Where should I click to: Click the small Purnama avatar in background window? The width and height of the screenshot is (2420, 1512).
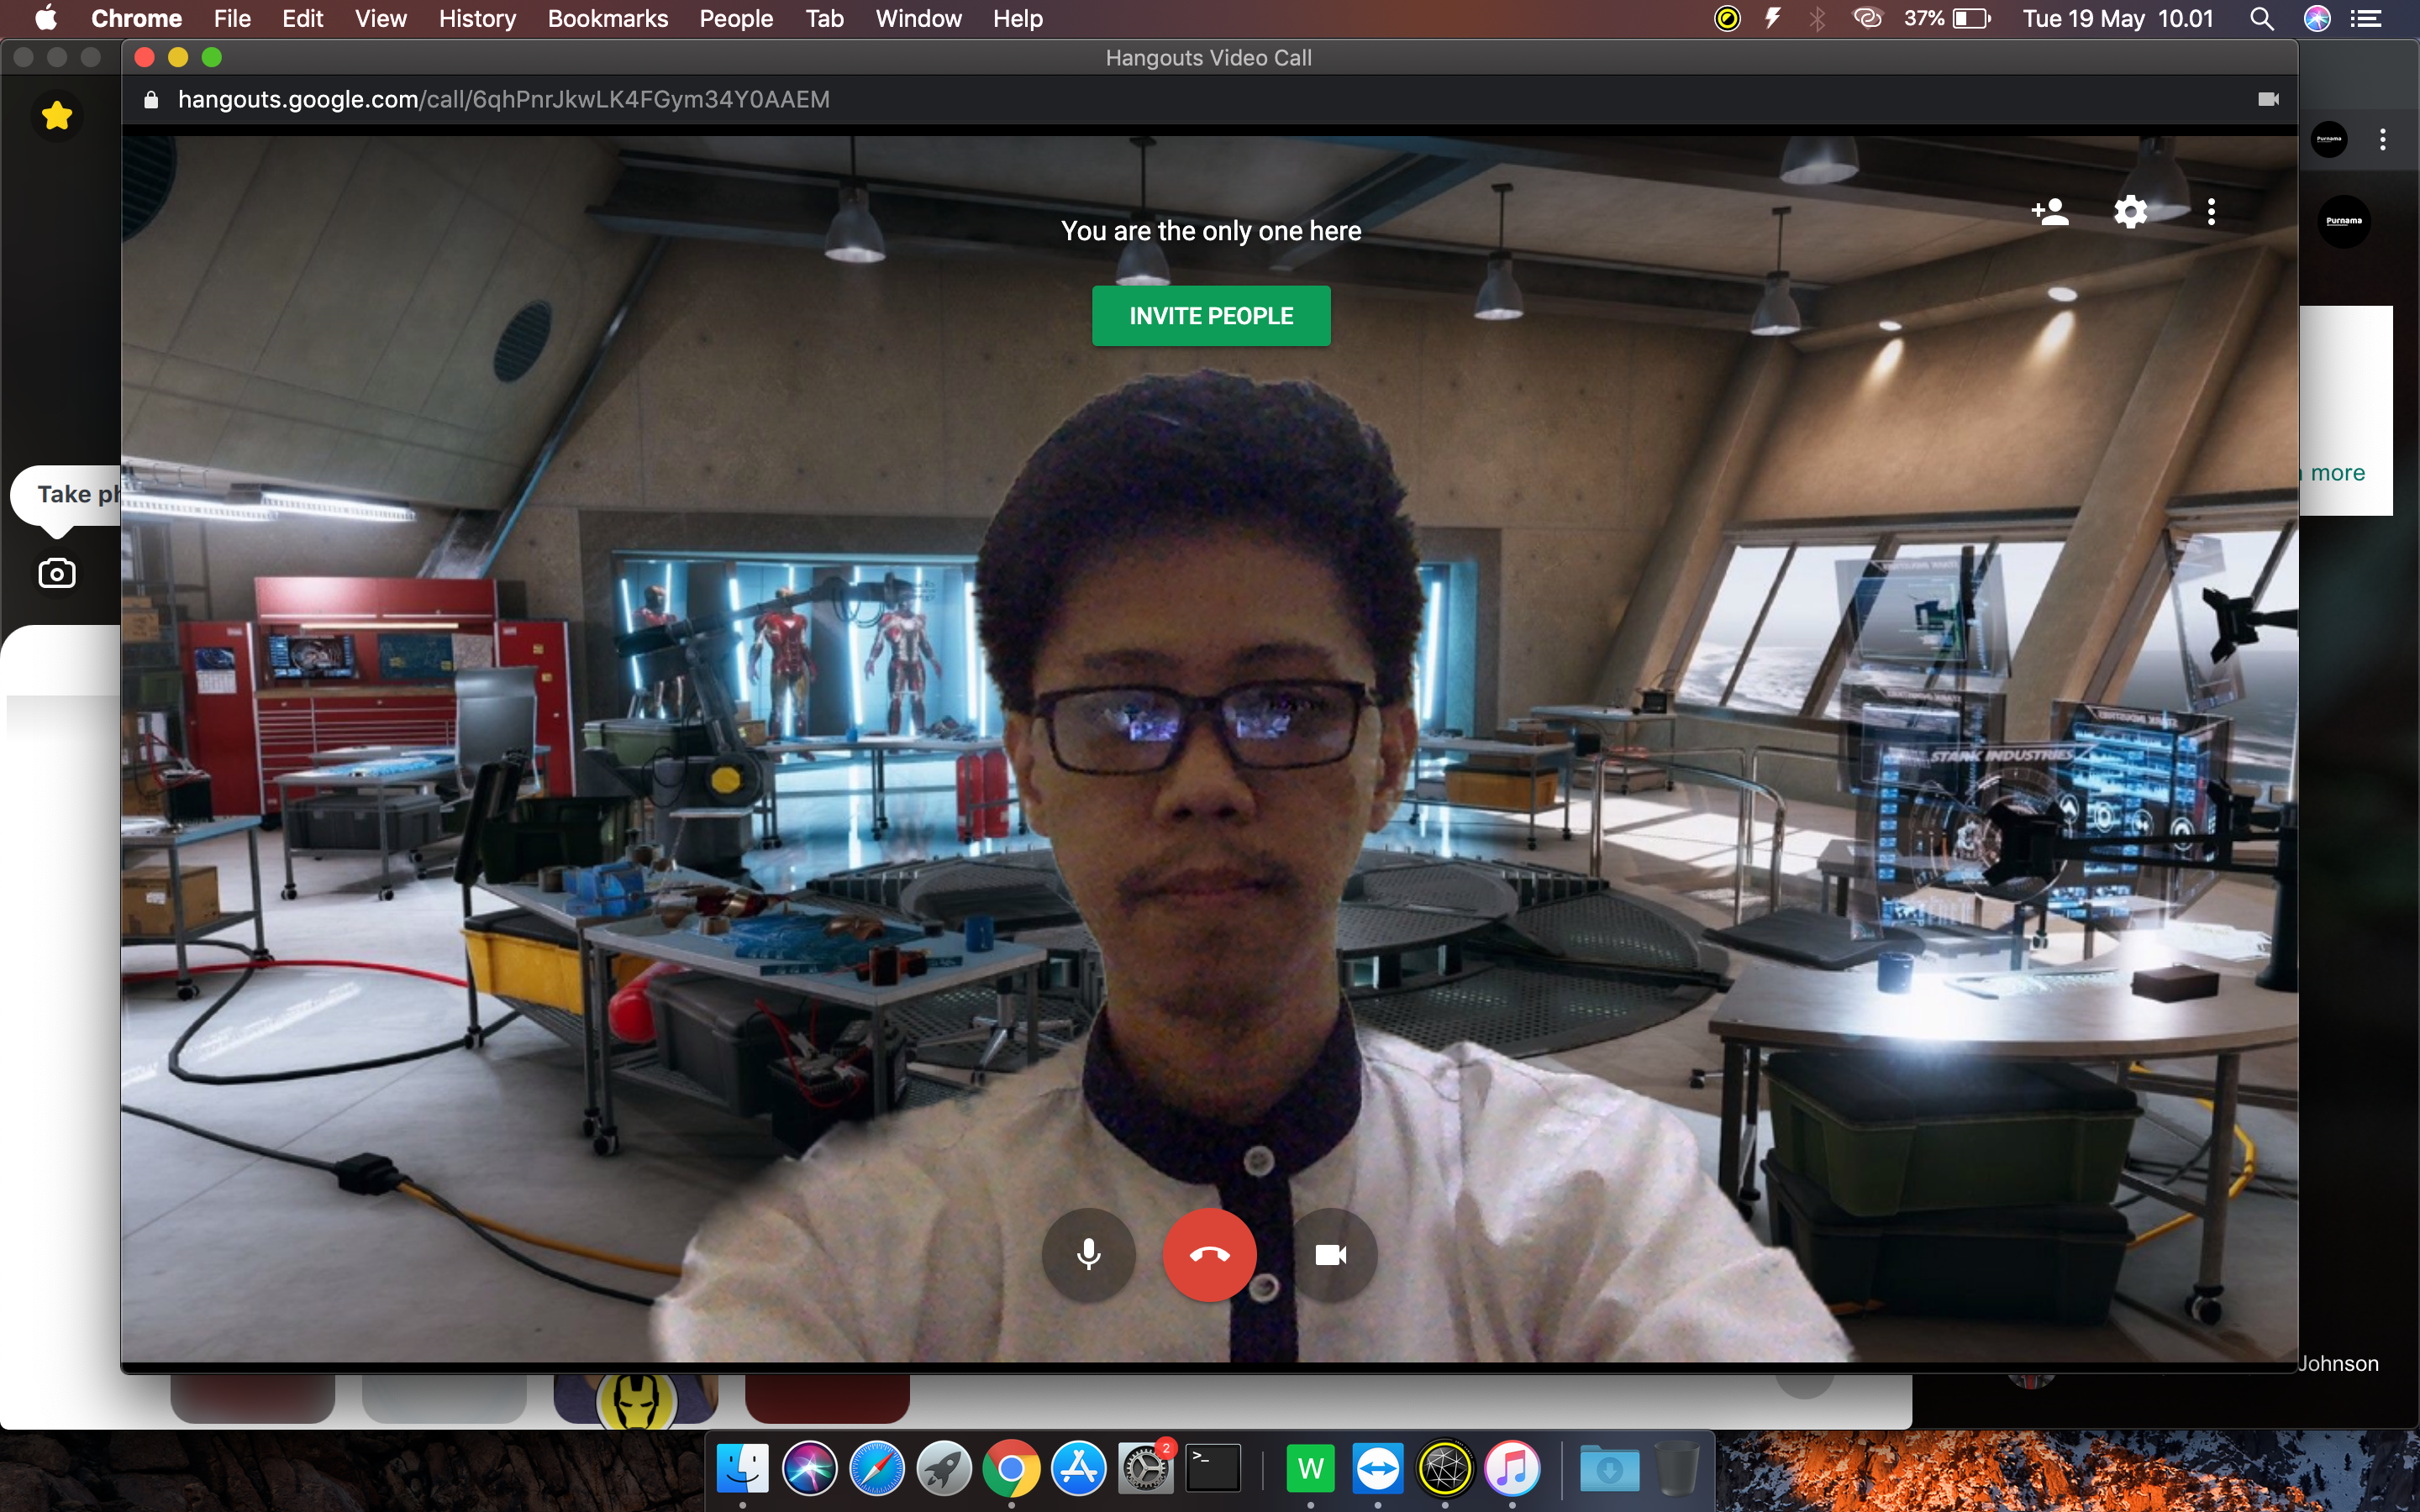[x=2329, y=140]
